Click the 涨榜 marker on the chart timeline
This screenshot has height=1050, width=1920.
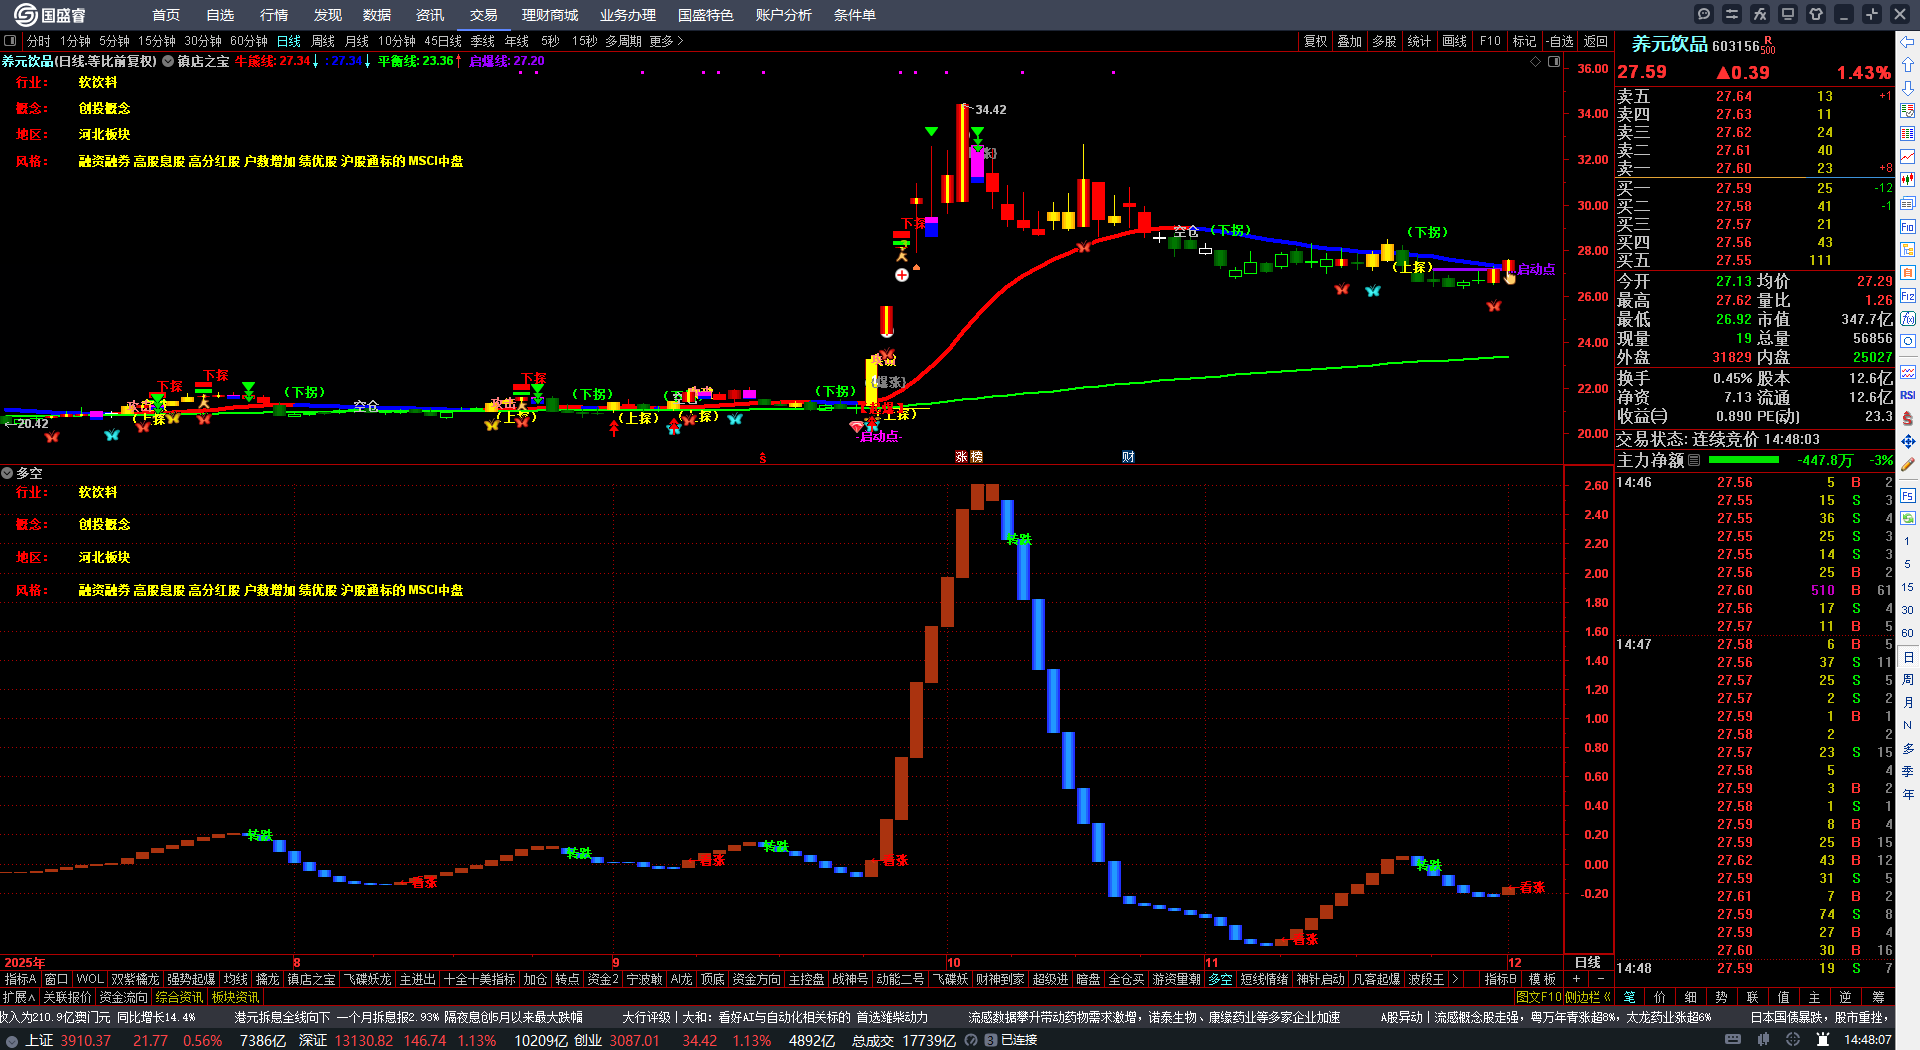point(969,457)
